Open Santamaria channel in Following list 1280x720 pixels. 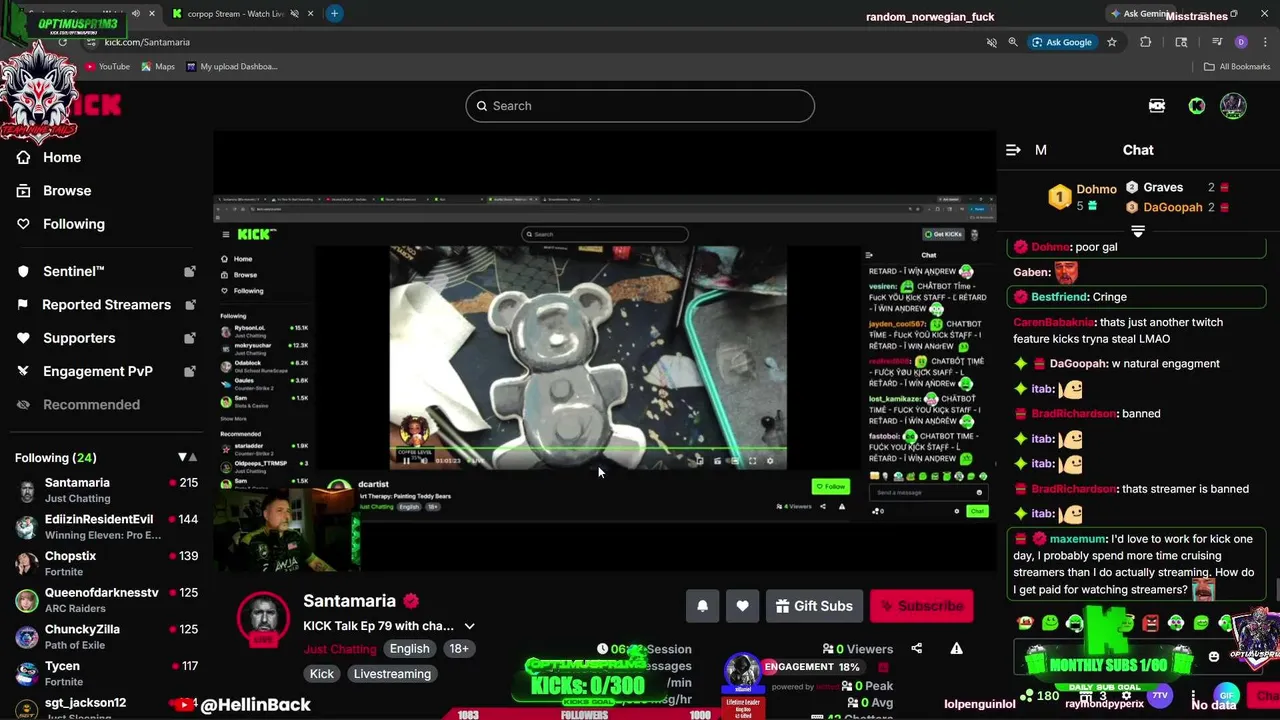point(106,490)
